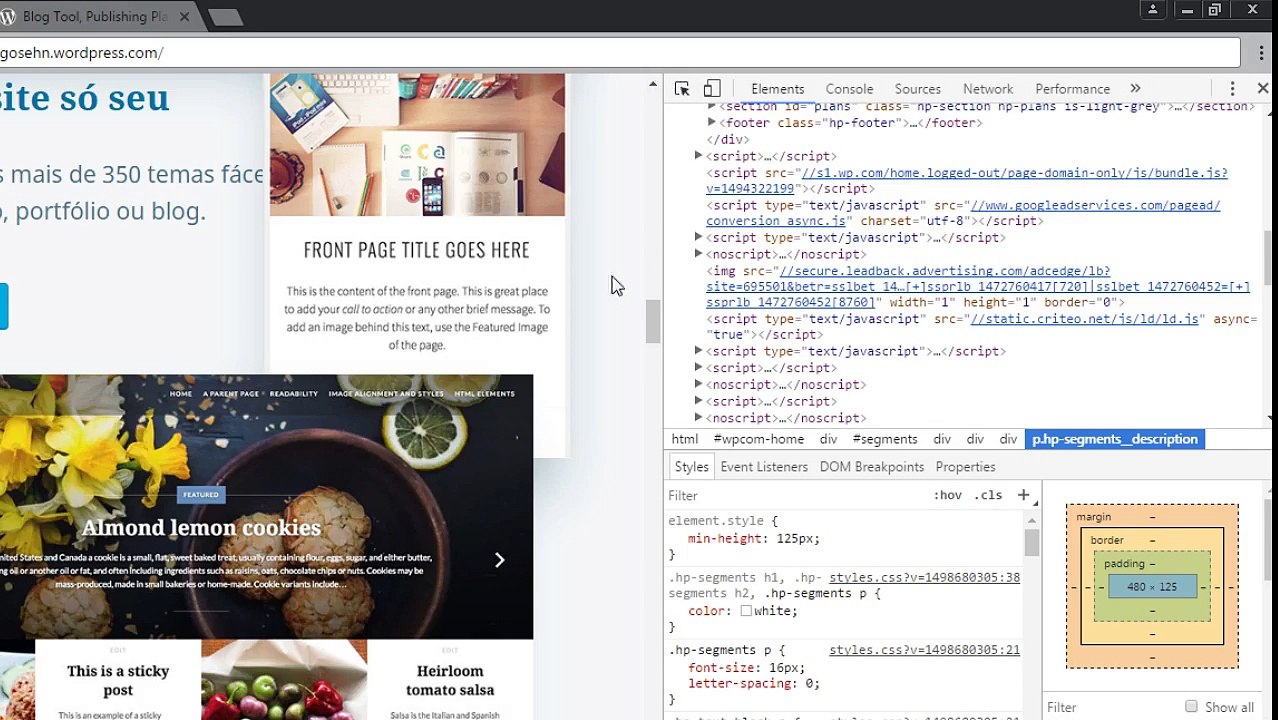The height and width of the screenshot is (720, 1278).
Task: Minimize the Chrome window
Action: [x=1187, y=10]
